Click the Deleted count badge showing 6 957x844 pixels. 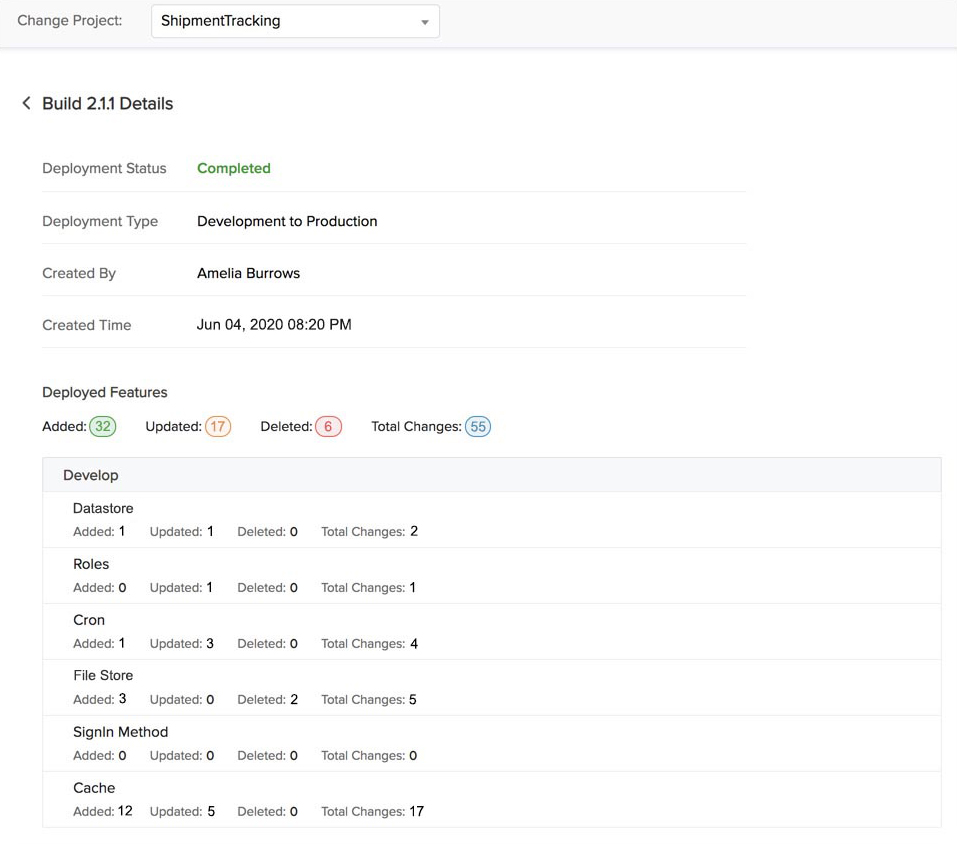click(328, 426)
